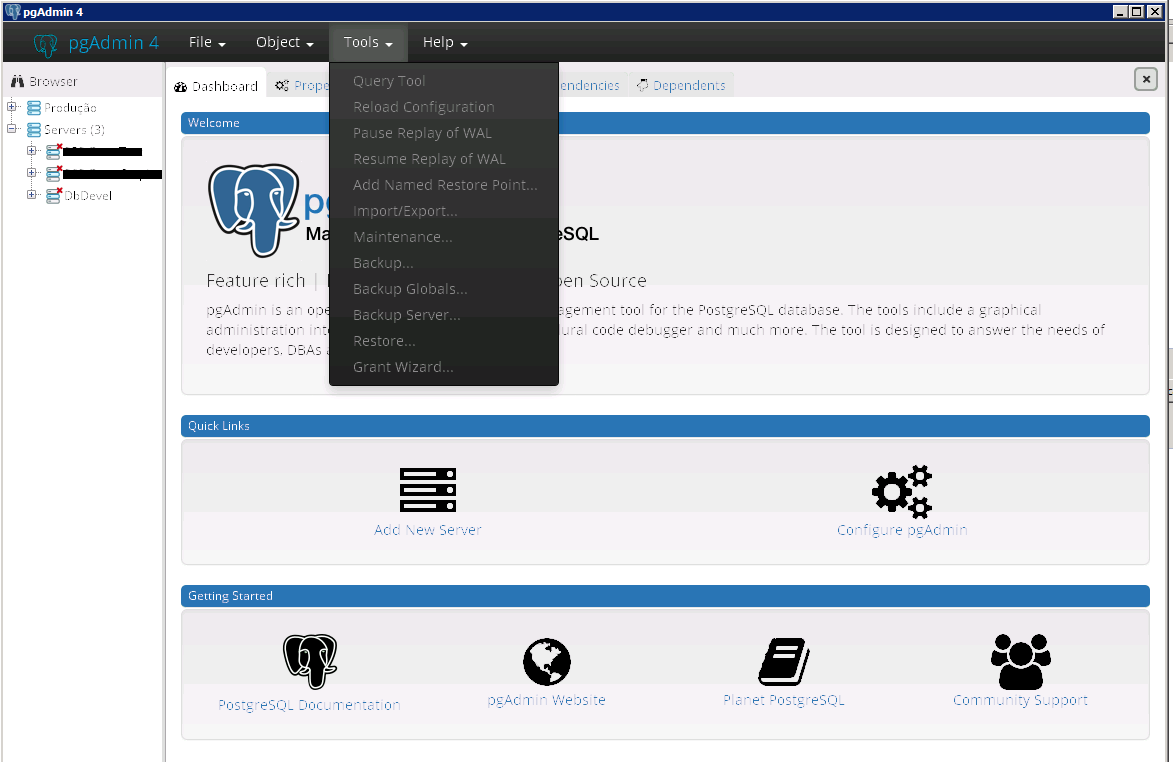Open the Help menu dropdown

click(445, 43)
